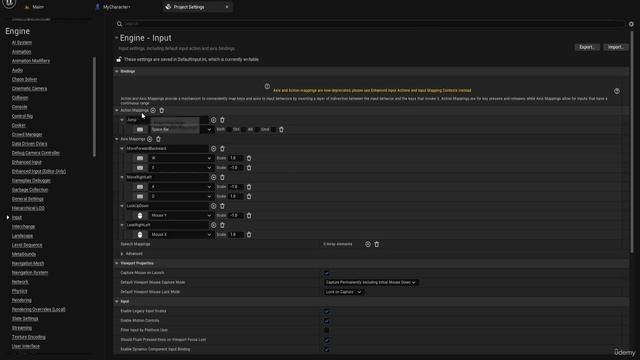This screenshot has width=640, height=360.
Task: Open Physics settings in sidebar
Action: (19, 291)
